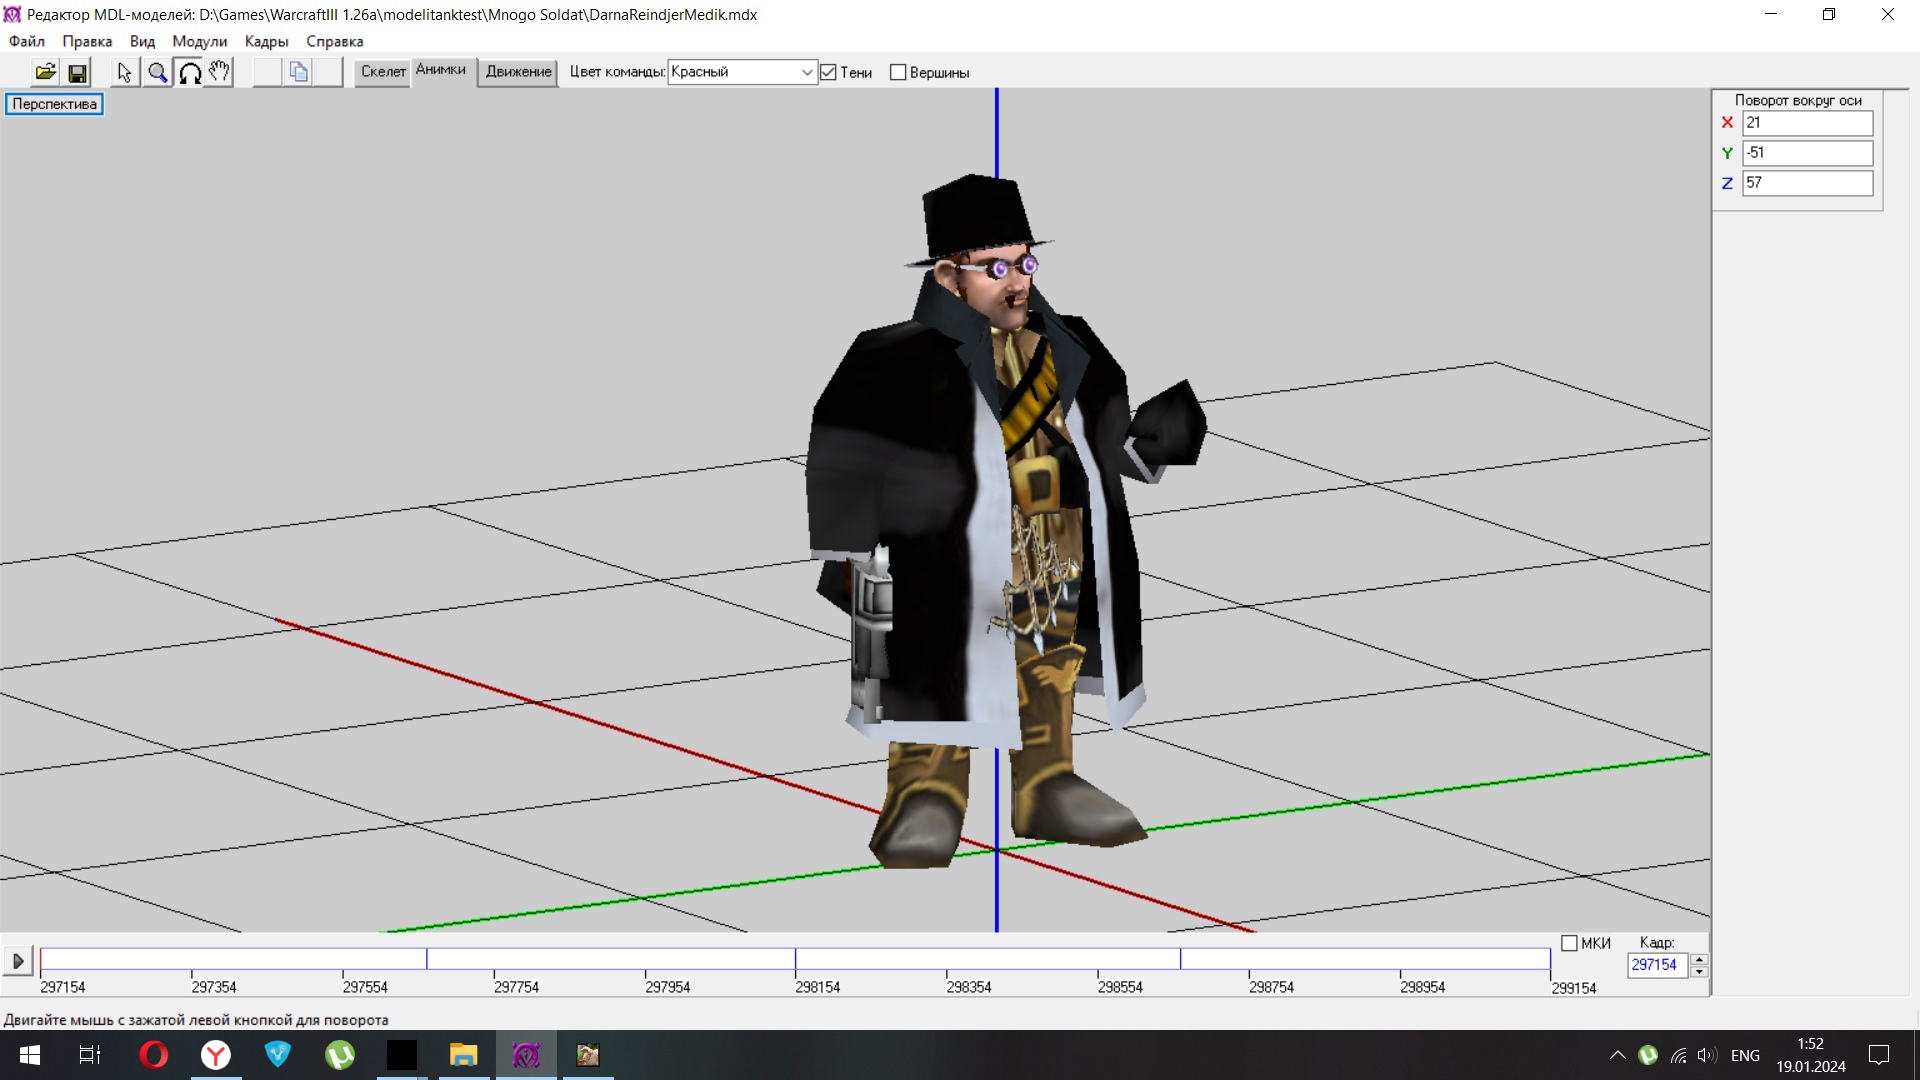Click the save floppy disk icon
Screen dimensions: 1920x1080
[77, 72]
